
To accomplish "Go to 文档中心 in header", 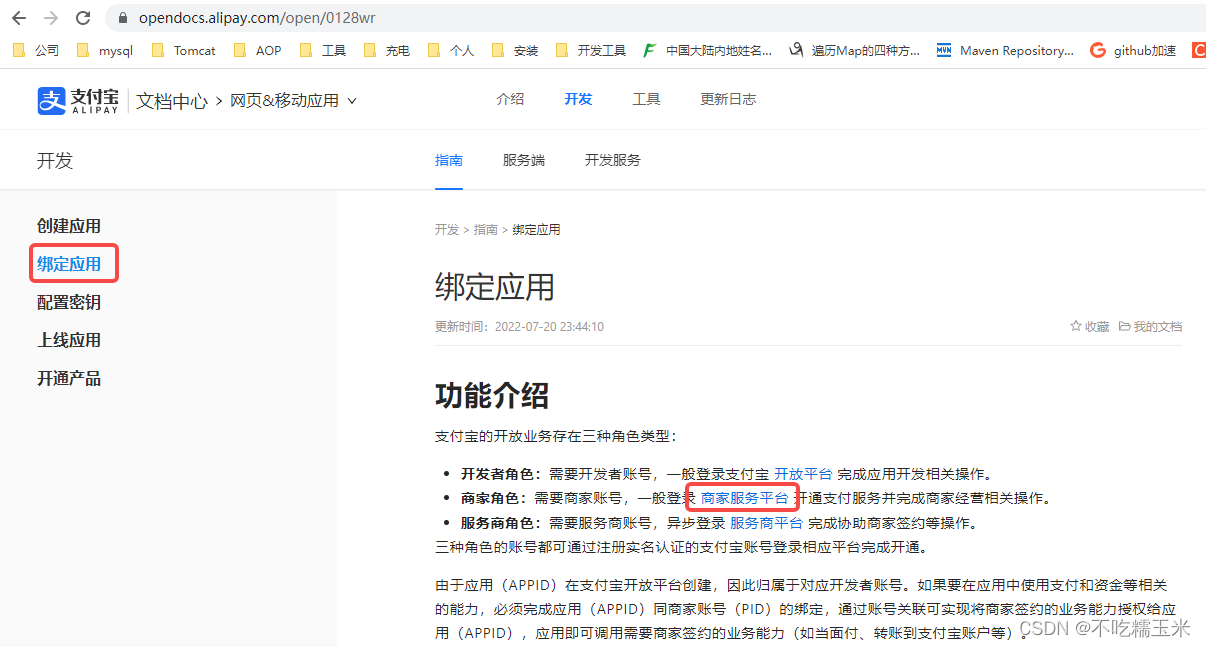I will pyautogui.click(x=172, y=101).
